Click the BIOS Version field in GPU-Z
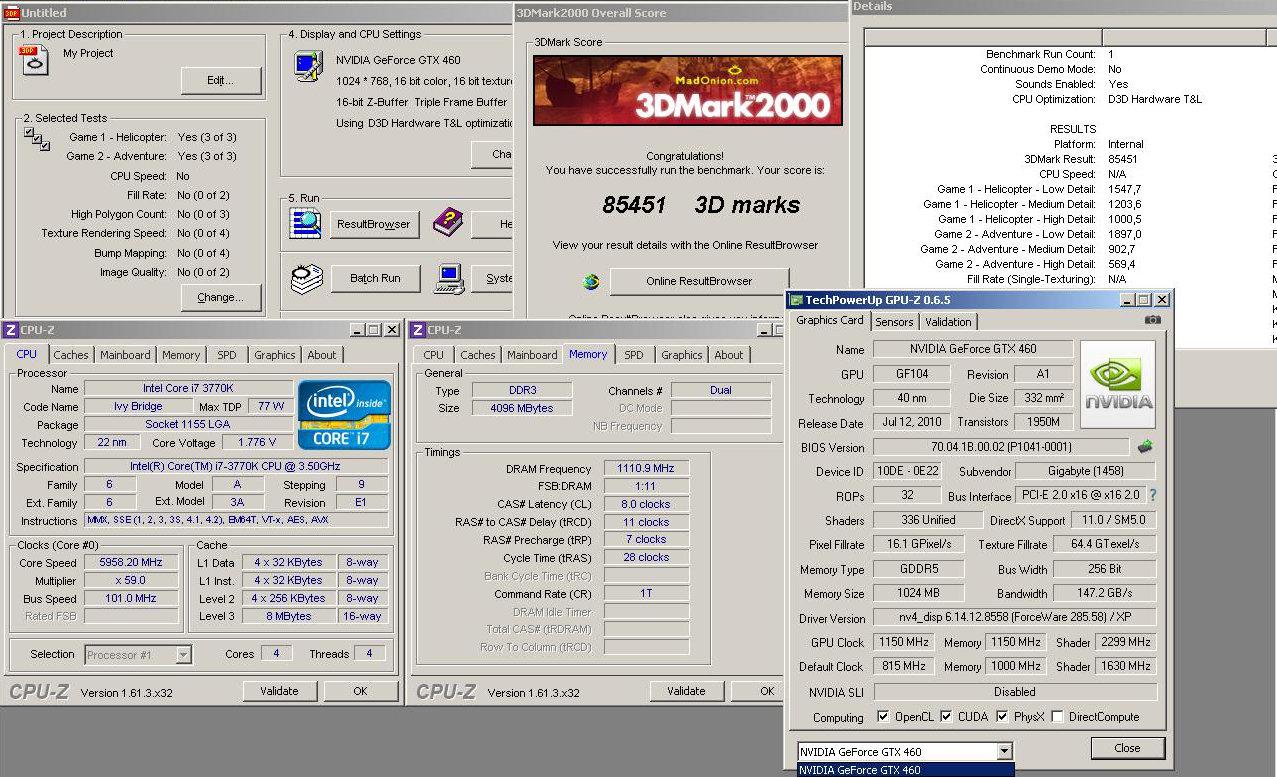 pyautogui.click(x=1002, y=447)
